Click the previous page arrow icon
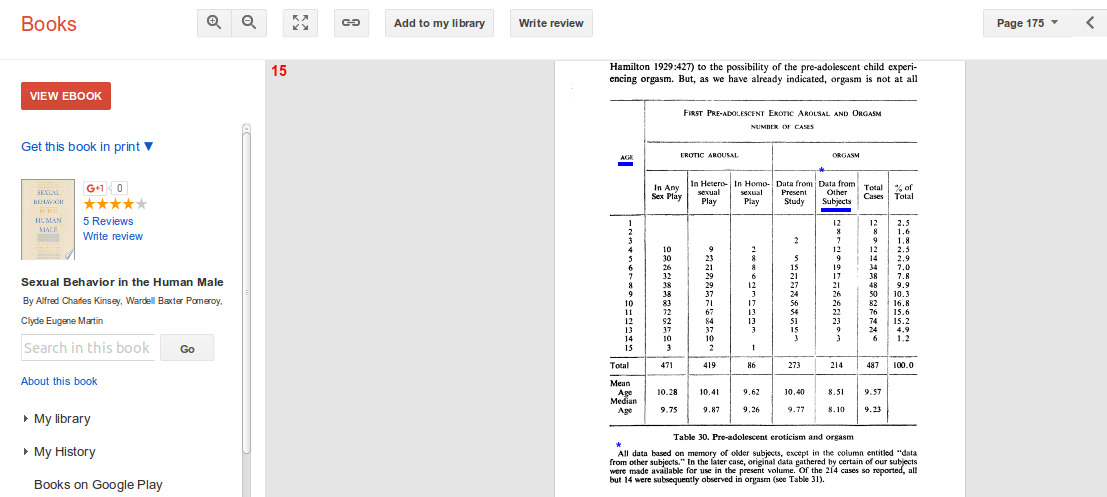Viewport: 1107px width, 497px height. point(1090,23)
